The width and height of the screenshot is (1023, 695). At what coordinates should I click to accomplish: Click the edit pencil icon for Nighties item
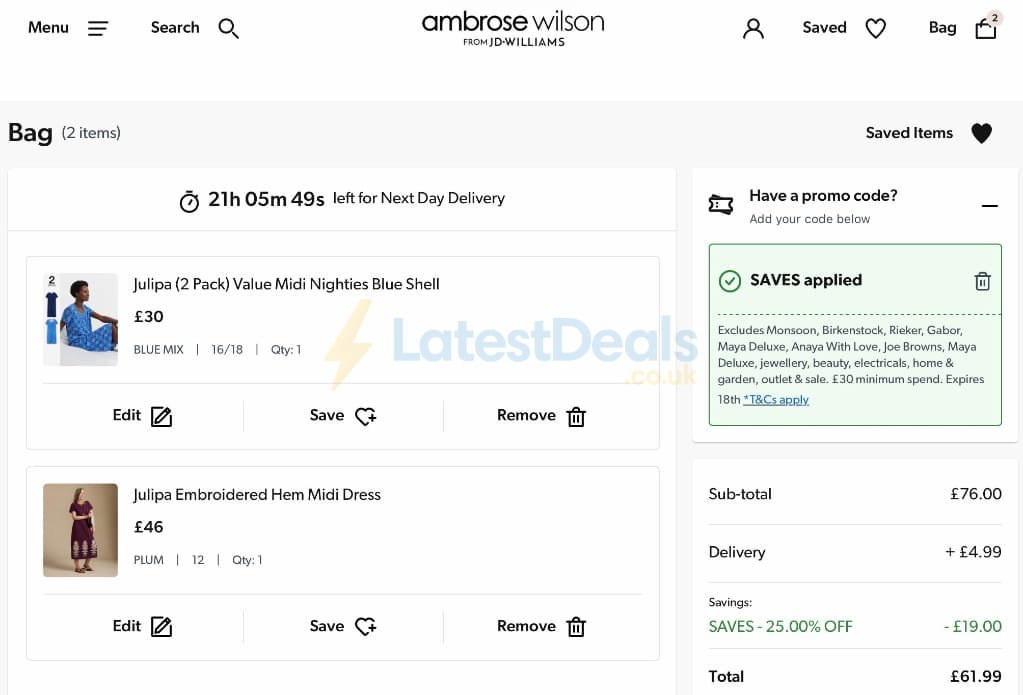tap(161, 416)
